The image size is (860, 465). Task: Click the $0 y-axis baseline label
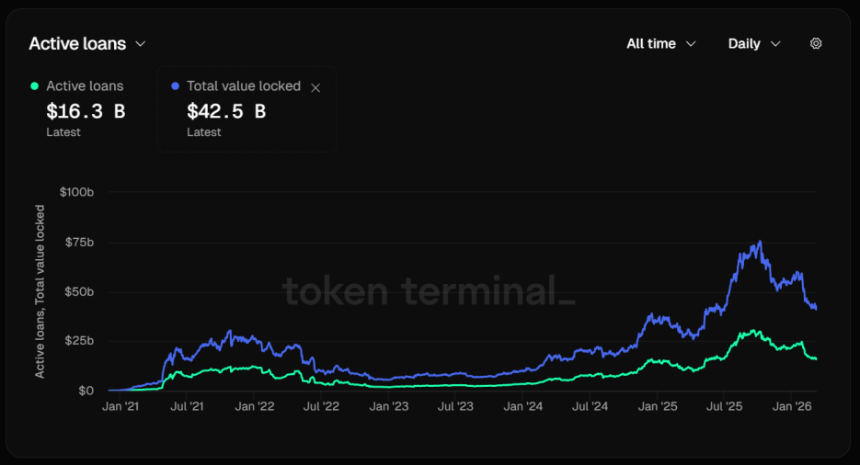tap(87, 391)
